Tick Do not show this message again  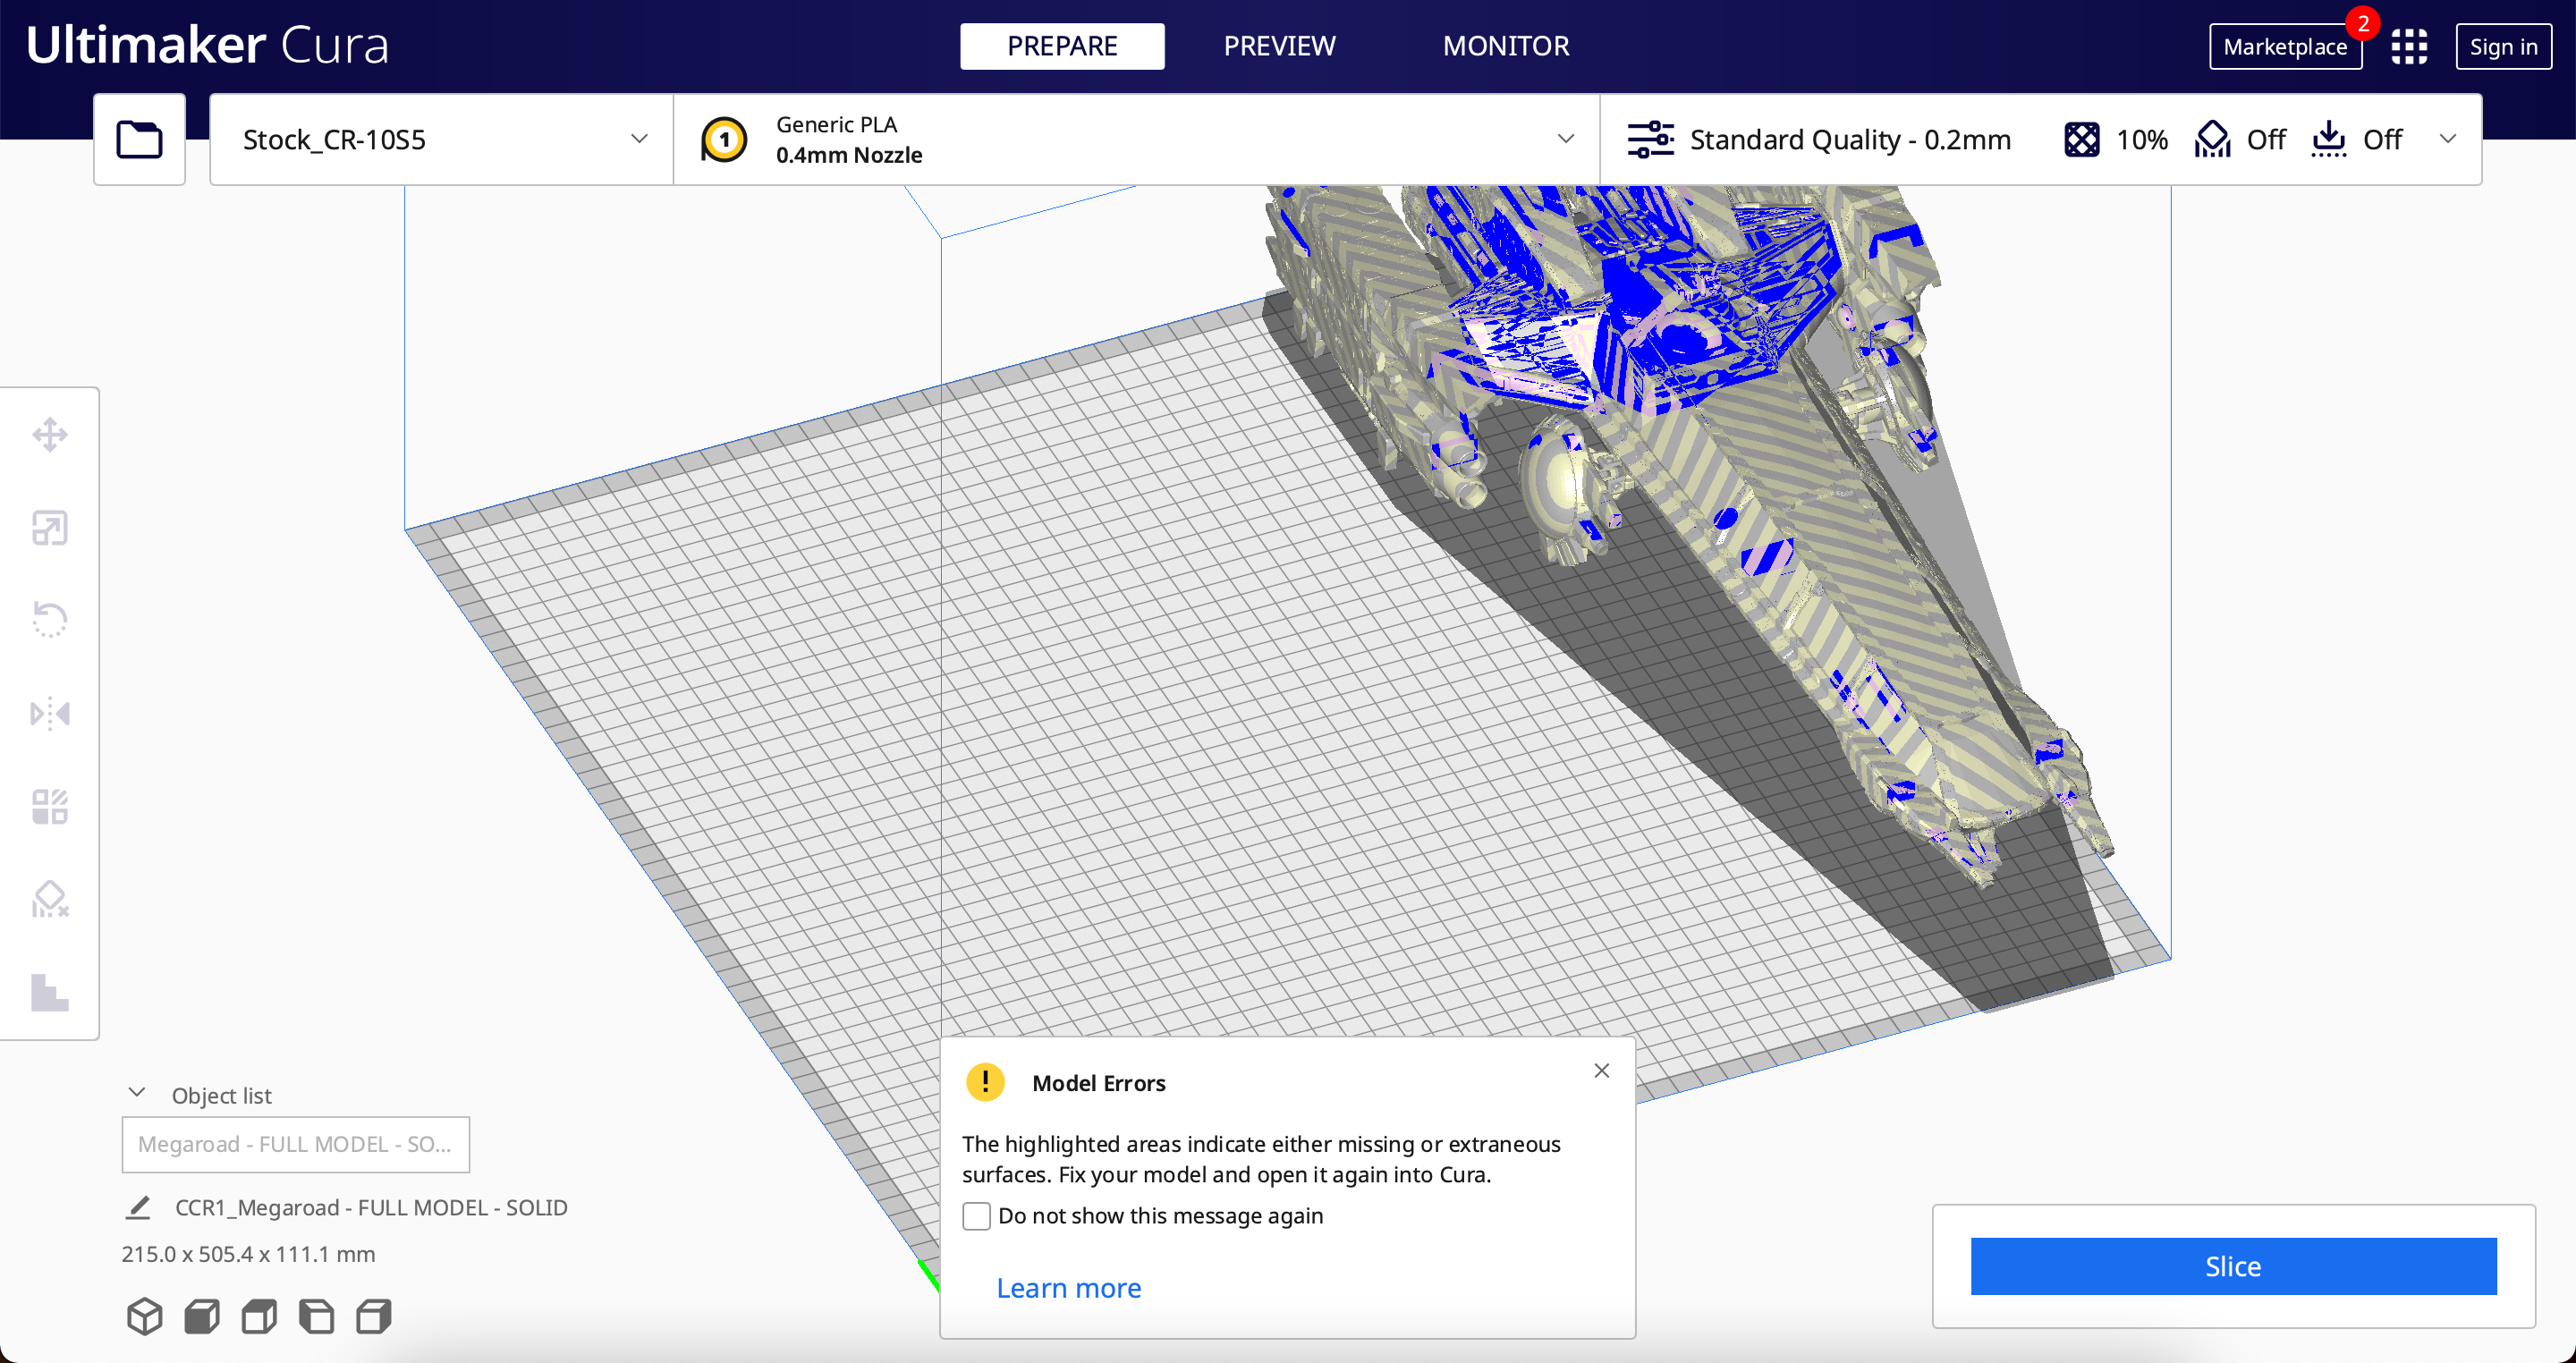pos(976,1216)
